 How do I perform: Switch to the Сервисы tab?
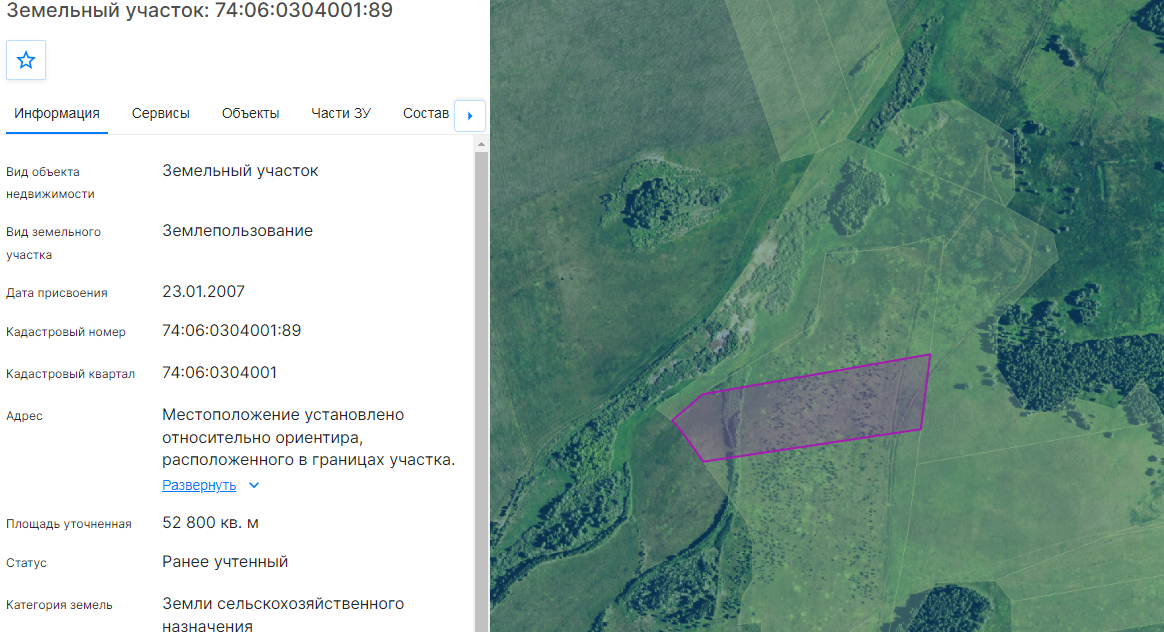click(160, 114)
